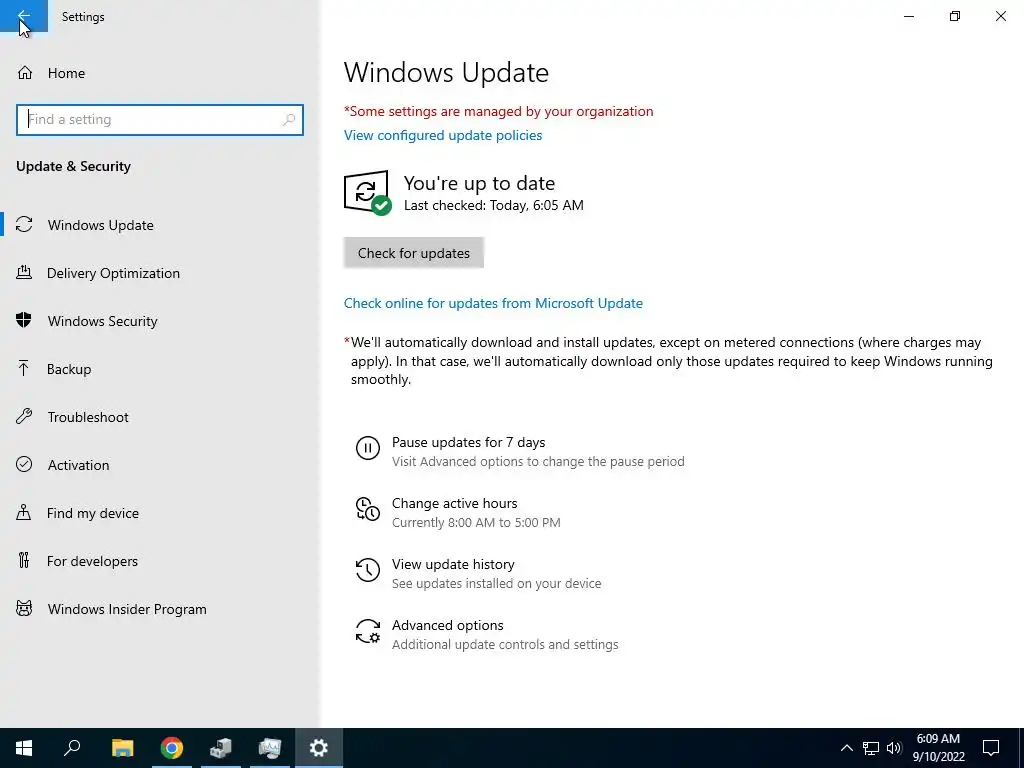Open the volume speaker tray icon
1024x768 pixels.
pos(894,748)
